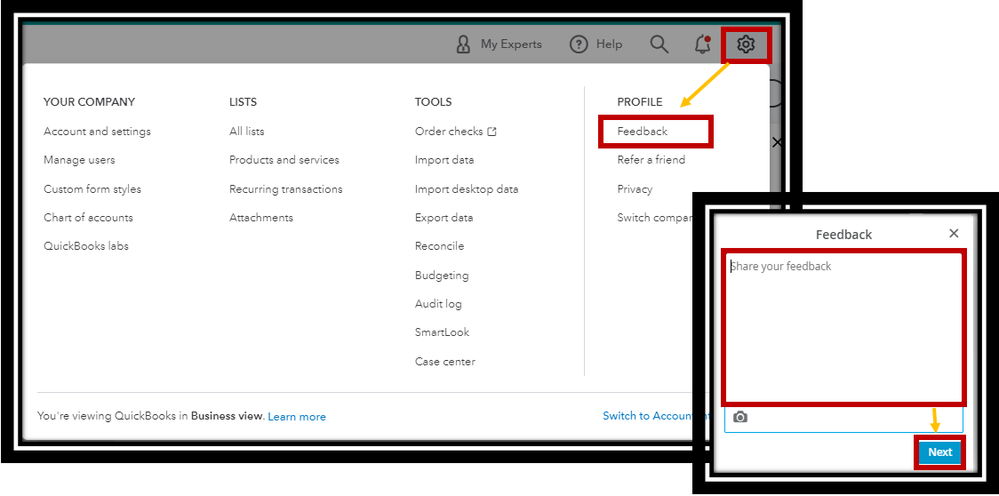This screenshot has height=496, width=999.
Task: Click the external link icon beside Order checks
Action: 491,132
